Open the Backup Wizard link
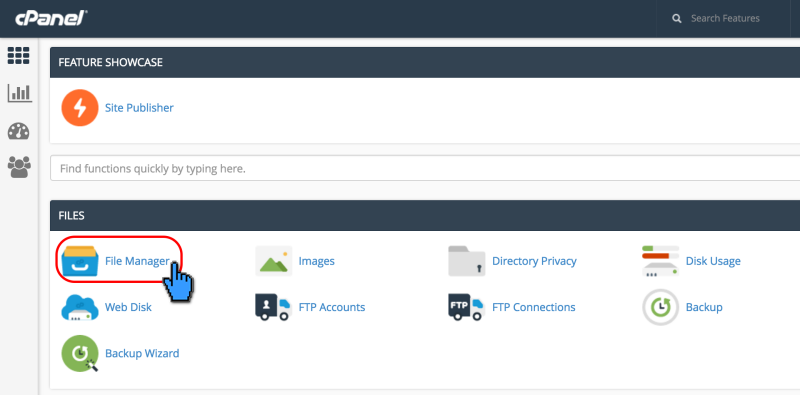 pyautogui.click(x=142, y=353)
